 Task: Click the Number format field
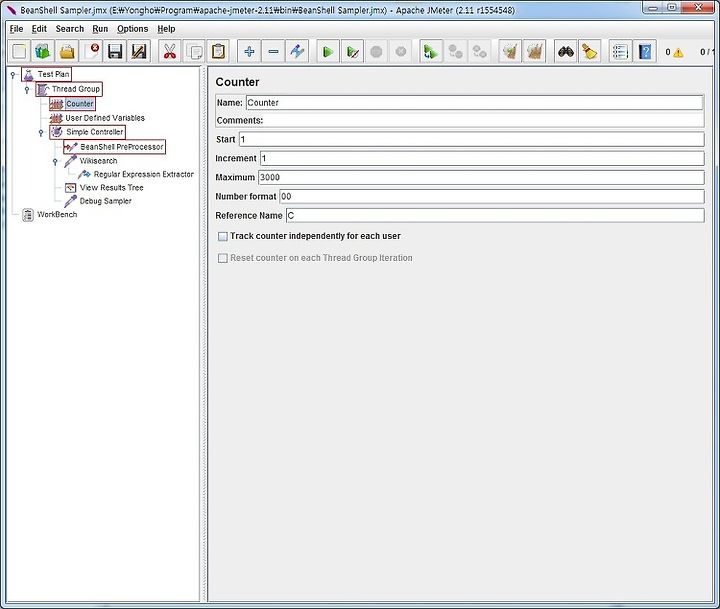[x=492, y=197]
